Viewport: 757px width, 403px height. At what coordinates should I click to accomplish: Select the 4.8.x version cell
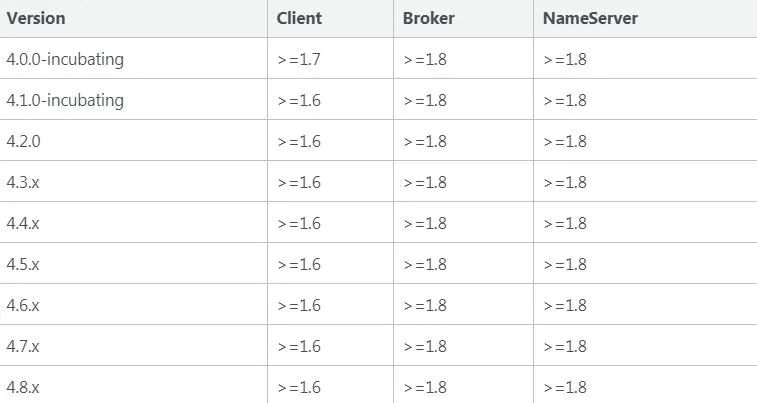[x=23, y=388]
